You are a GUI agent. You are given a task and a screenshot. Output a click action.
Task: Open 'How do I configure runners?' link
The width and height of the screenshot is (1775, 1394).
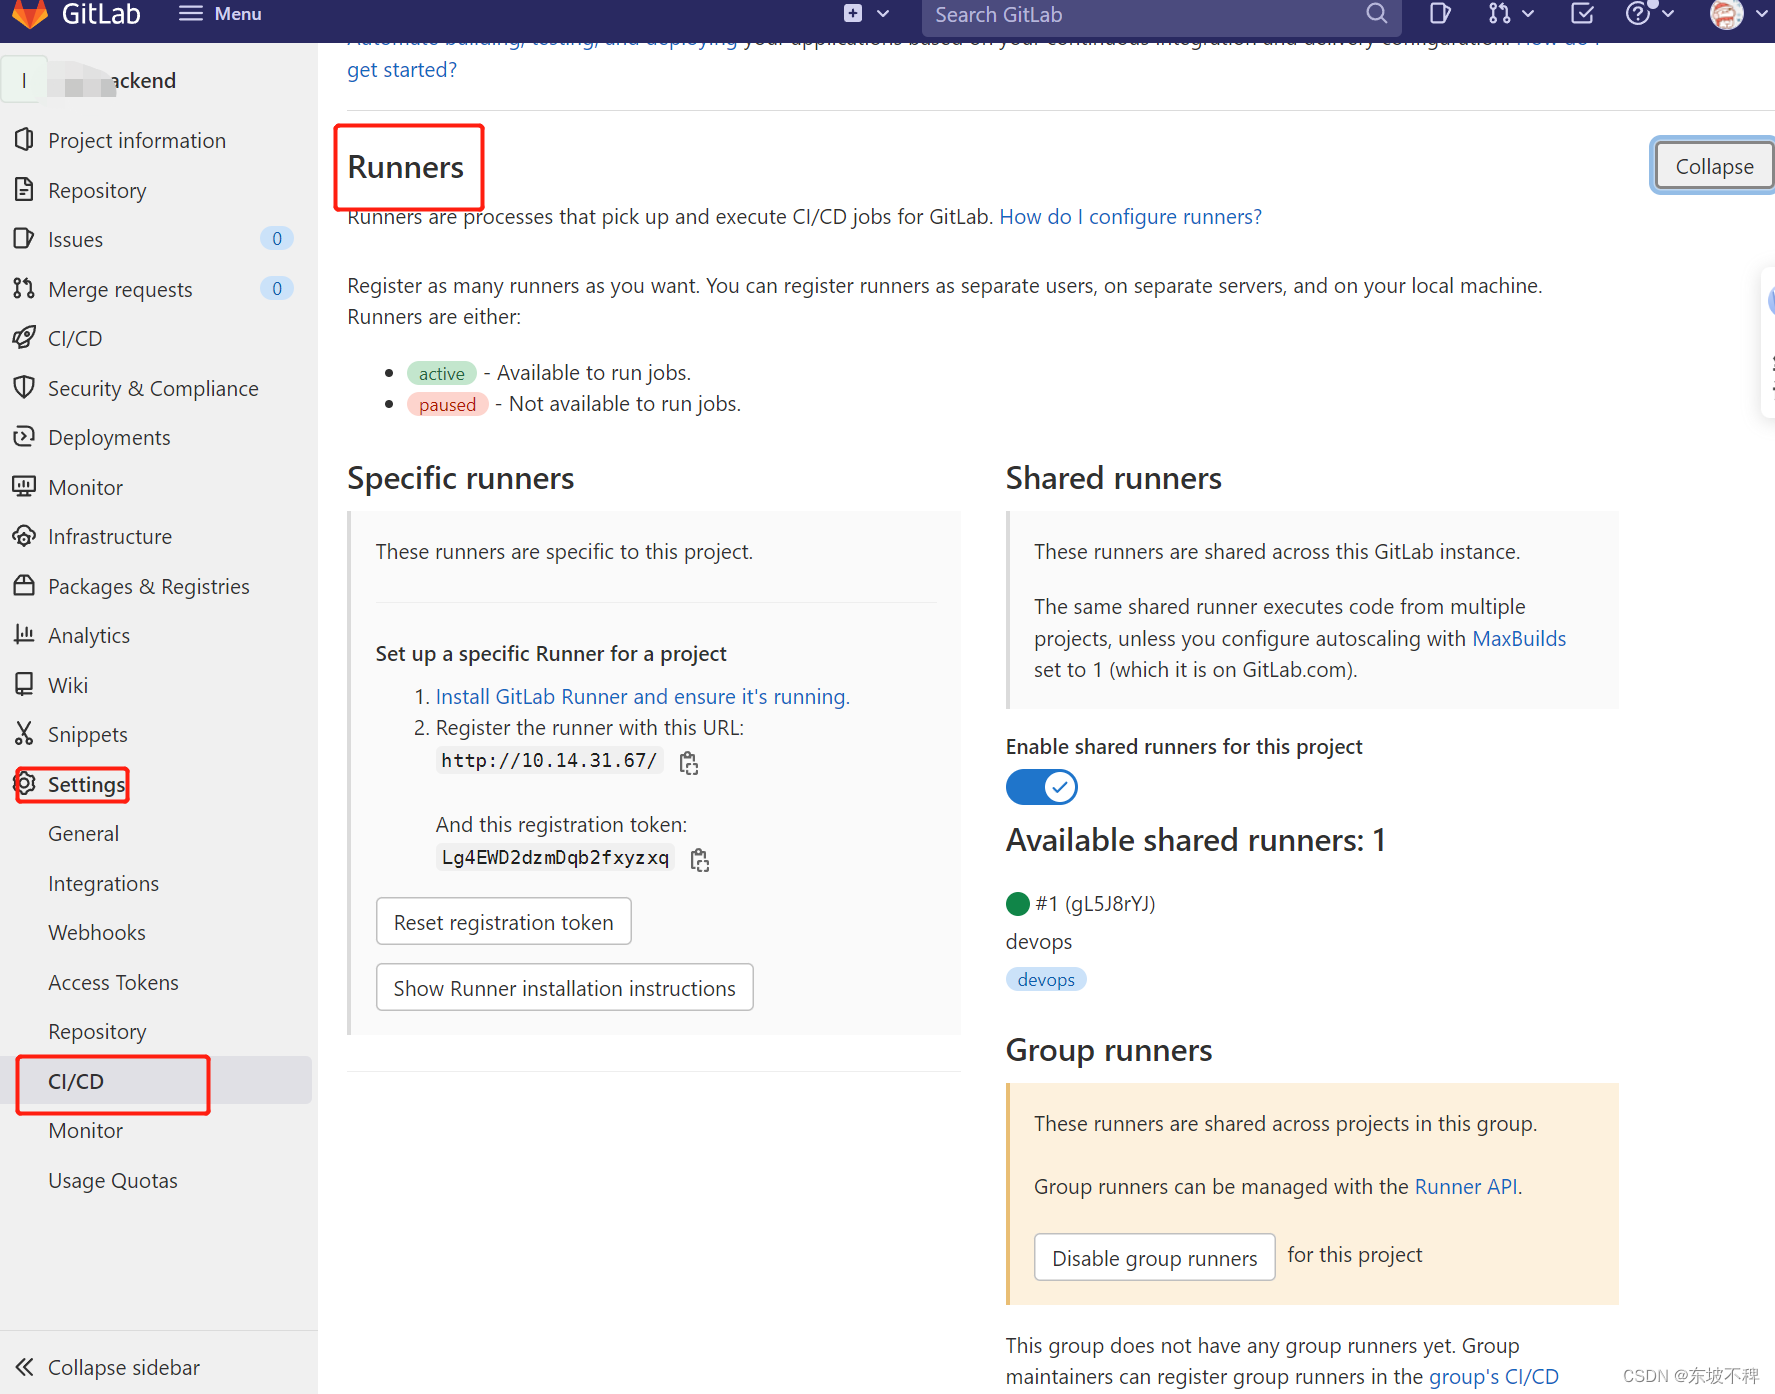coord(1130,217)
